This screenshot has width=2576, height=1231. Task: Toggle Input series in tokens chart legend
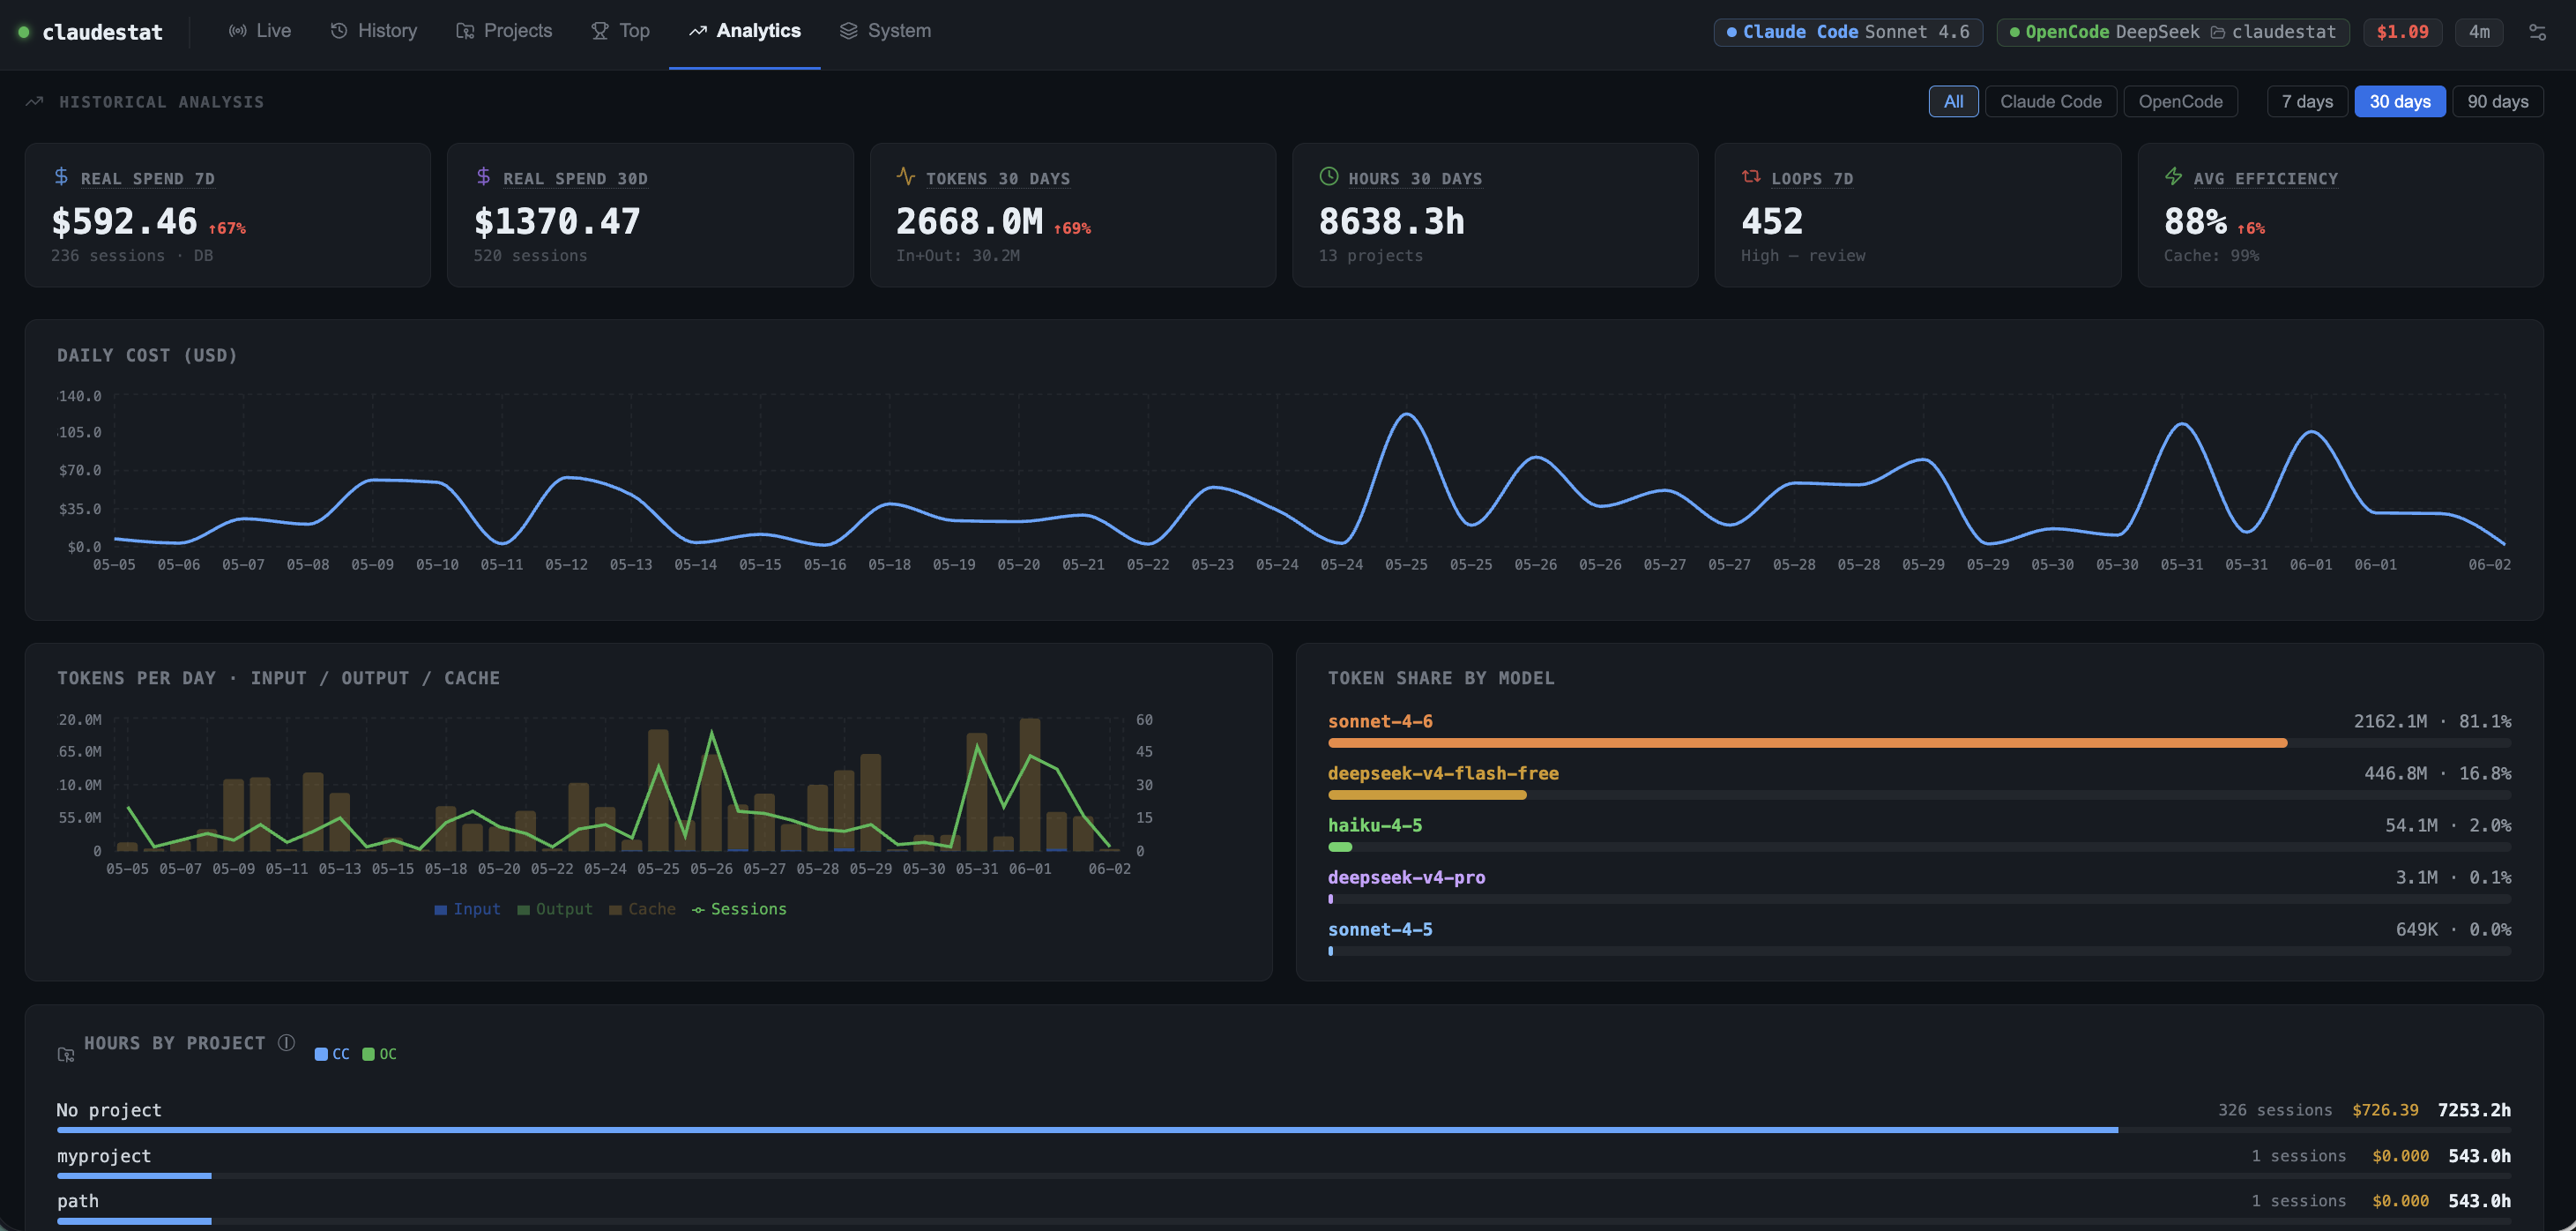(467, 909)
